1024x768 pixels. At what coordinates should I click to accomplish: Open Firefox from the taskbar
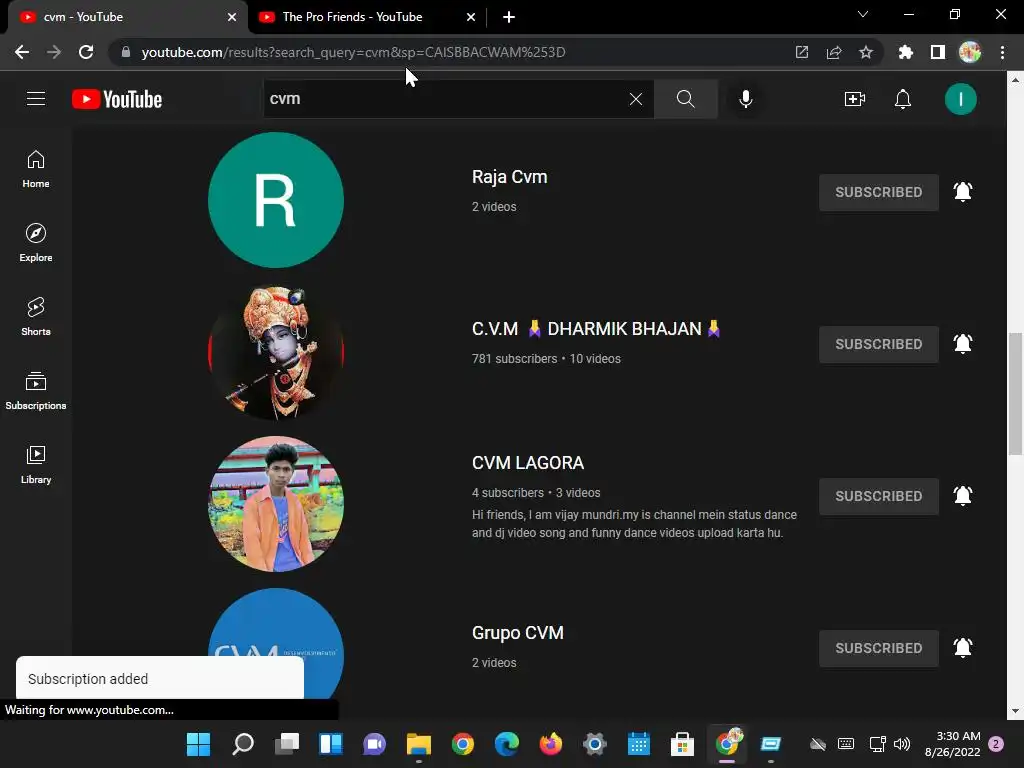pos(551,744)
